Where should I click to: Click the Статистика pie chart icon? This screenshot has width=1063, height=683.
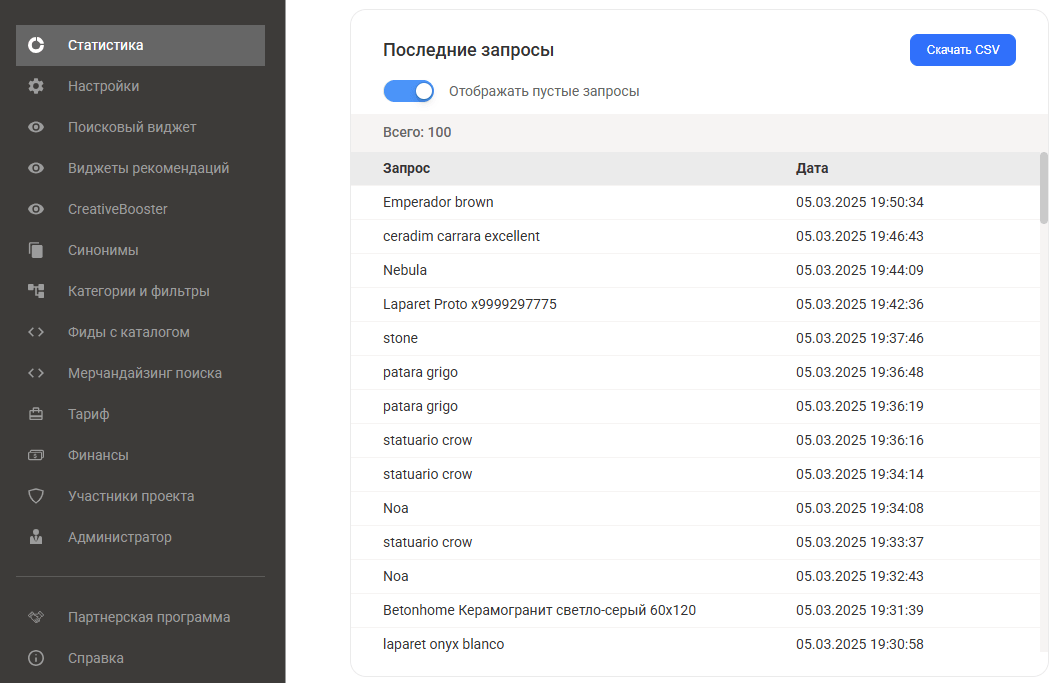36,45
